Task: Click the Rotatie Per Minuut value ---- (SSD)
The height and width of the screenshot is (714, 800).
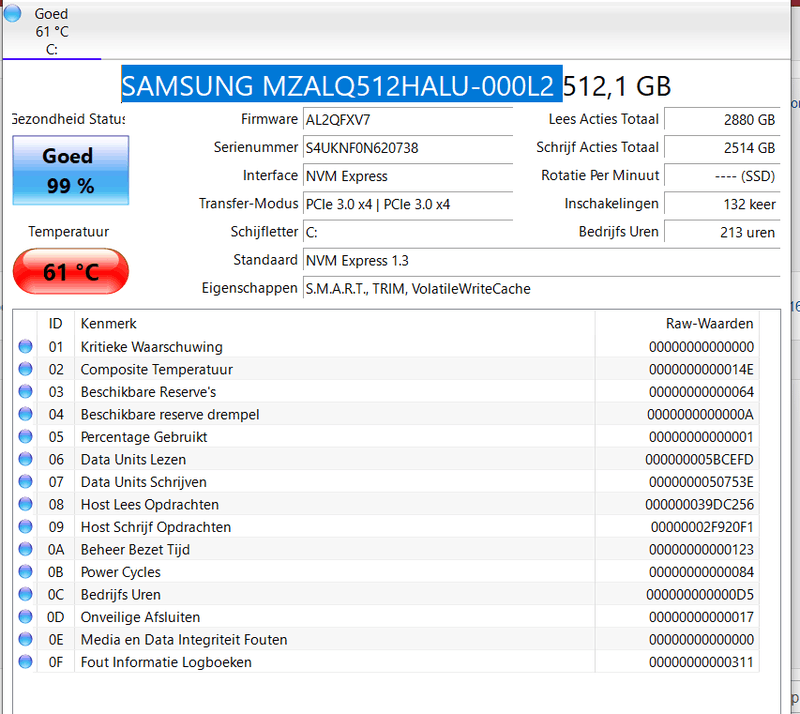Action: 722,176
